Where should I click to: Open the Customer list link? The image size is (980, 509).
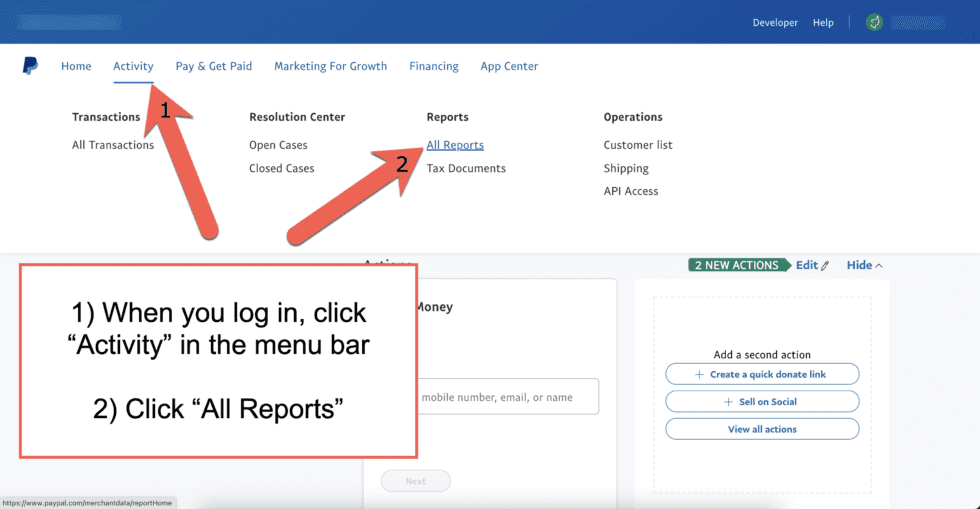click(638, 145)
